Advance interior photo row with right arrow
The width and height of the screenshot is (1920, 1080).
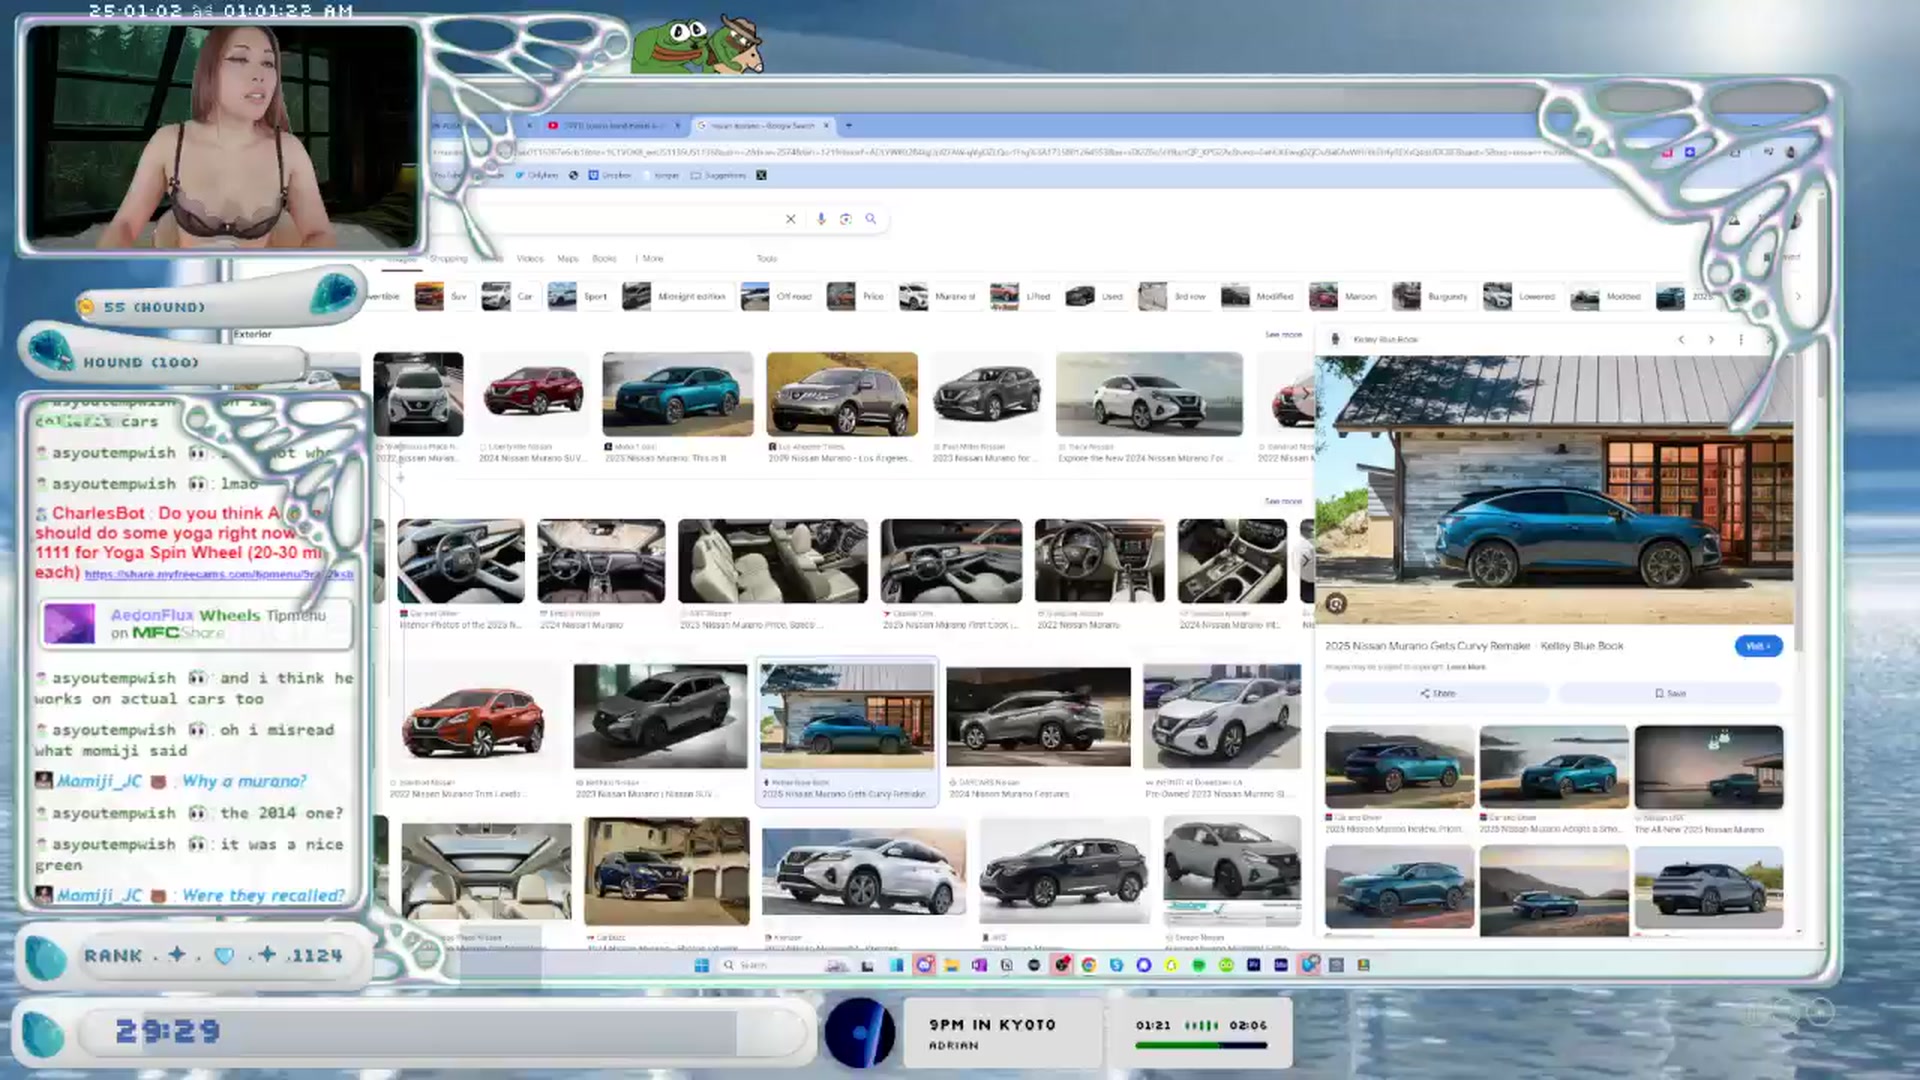1304,561
